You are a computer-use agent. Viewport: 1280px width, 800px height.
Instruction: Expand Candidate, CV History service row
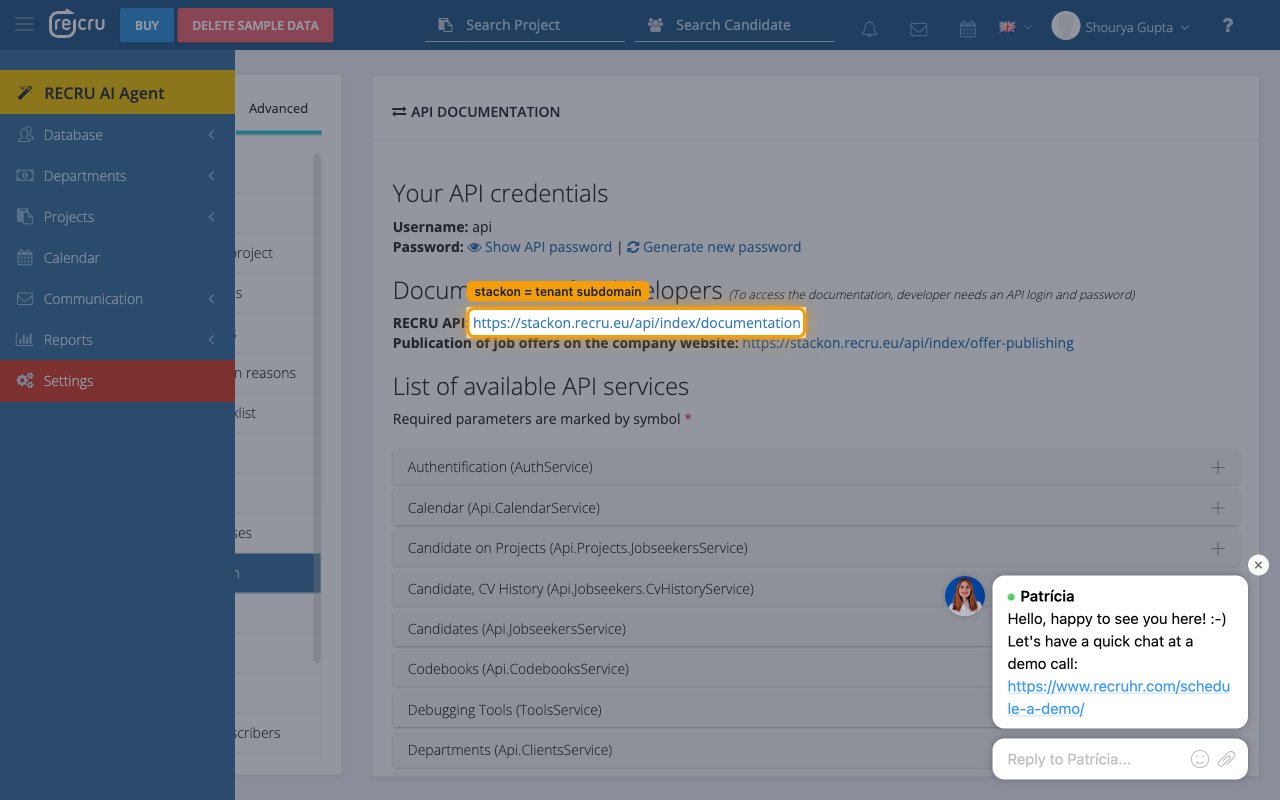816,589
